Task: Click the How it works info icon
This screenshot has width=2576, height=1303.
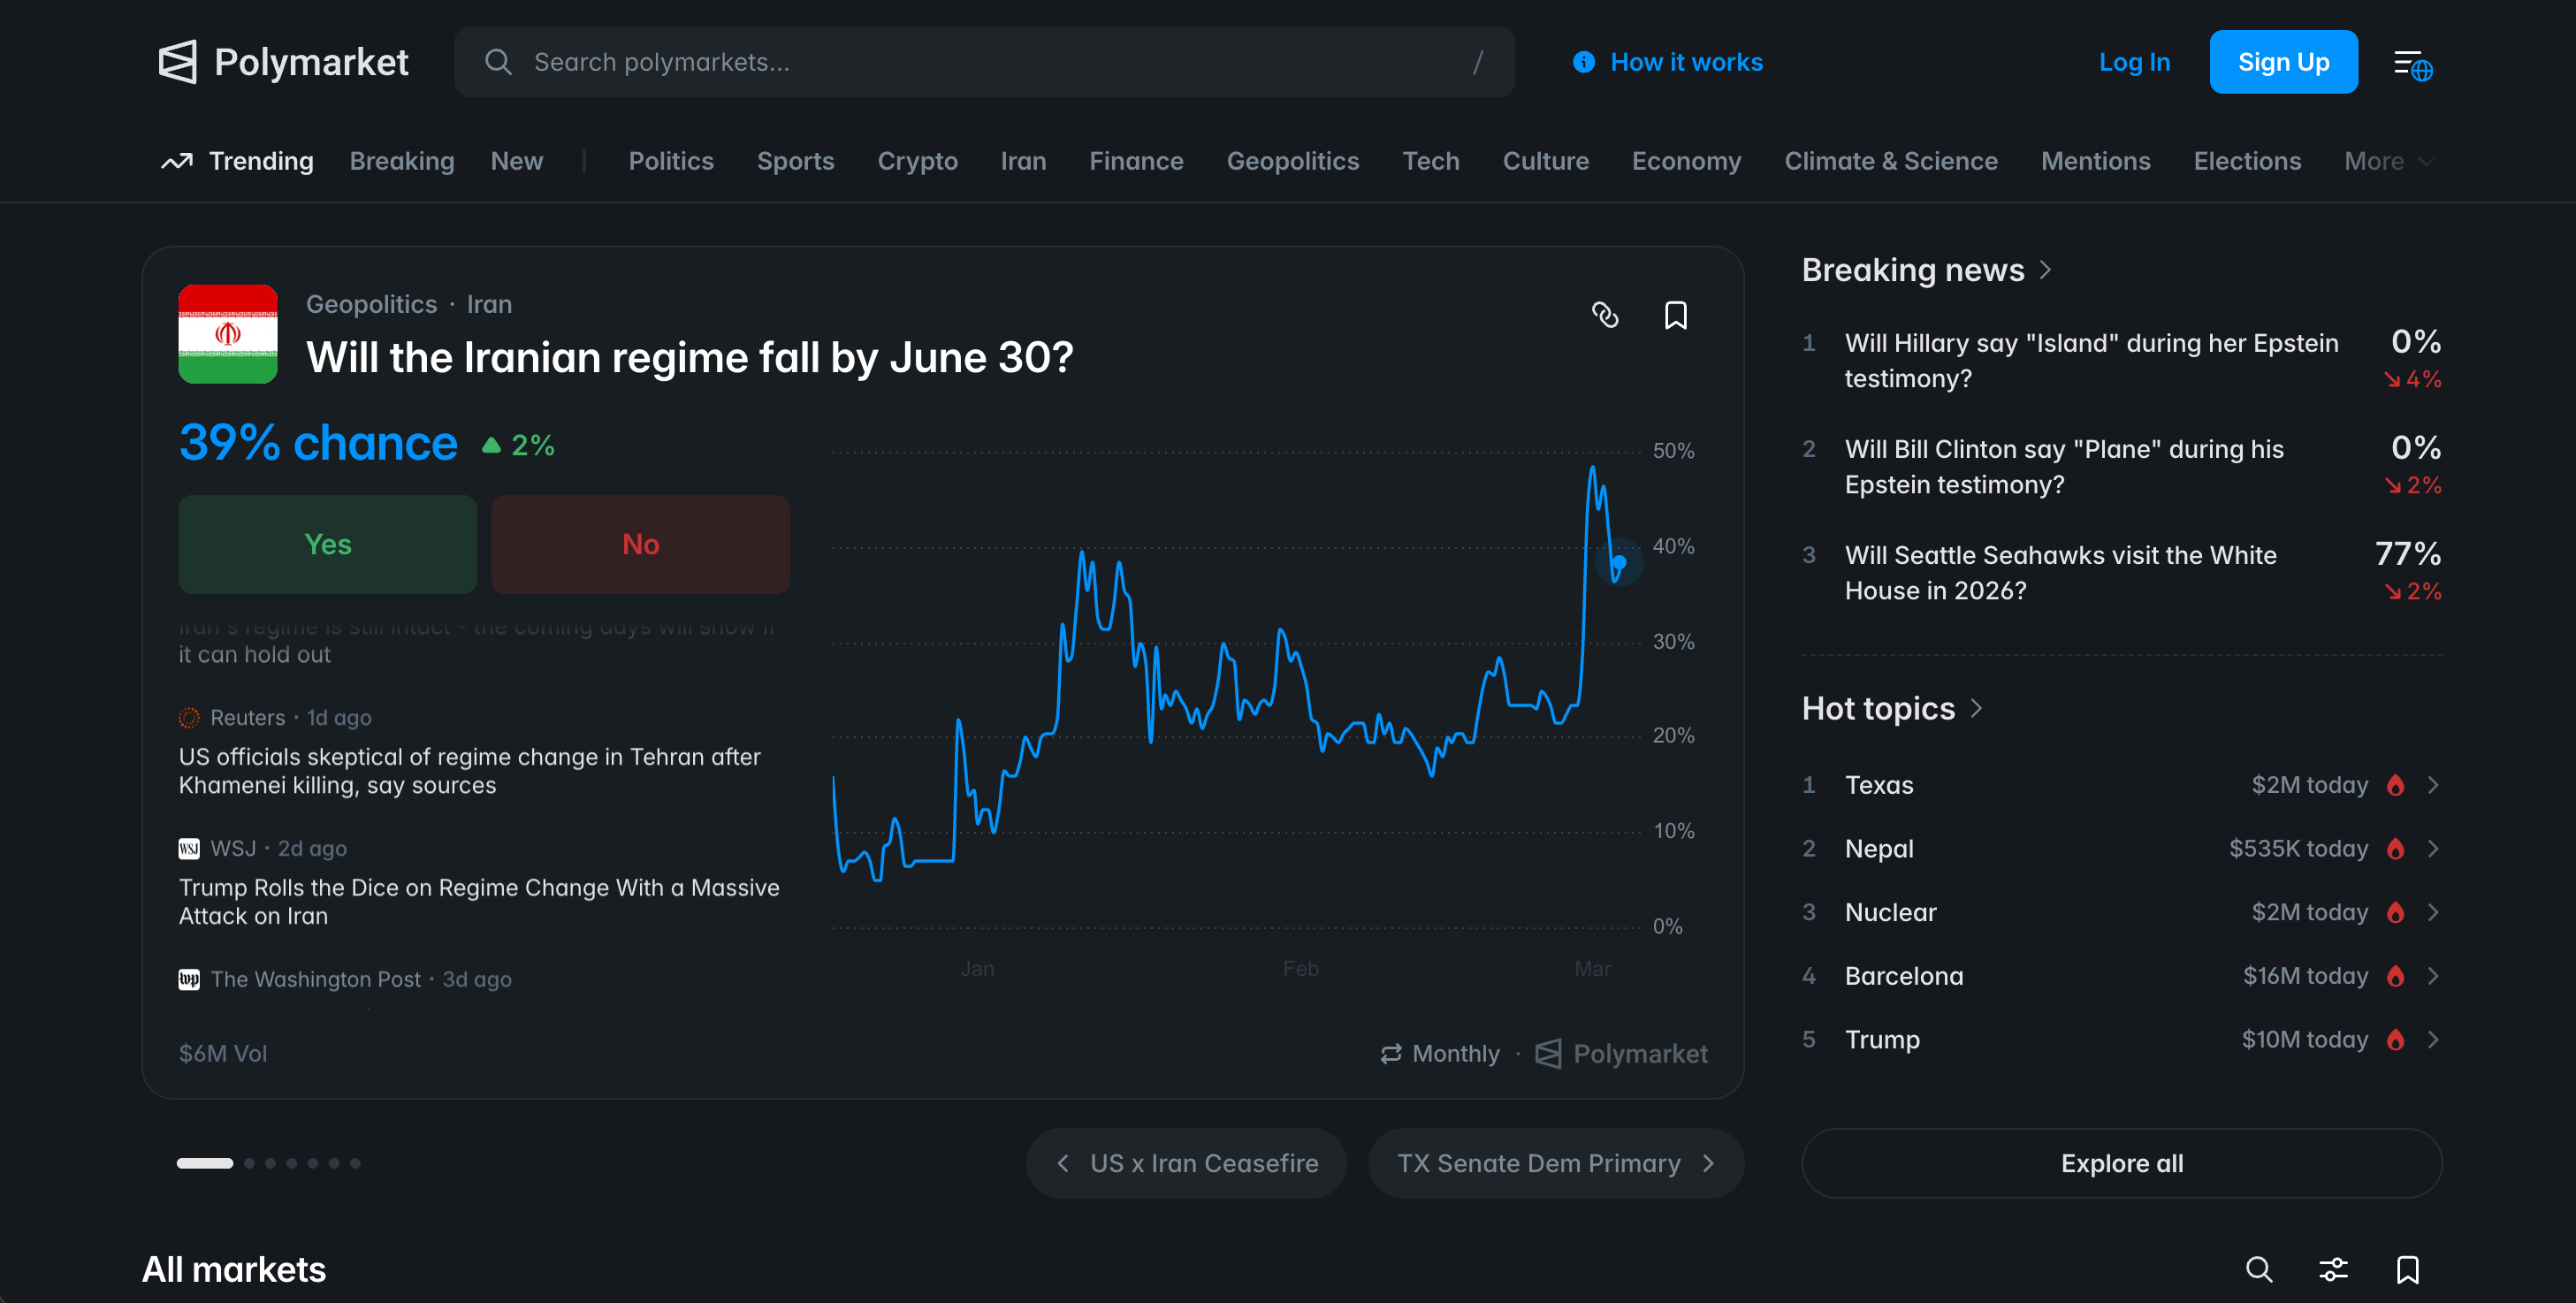Action: [1583, 62]
